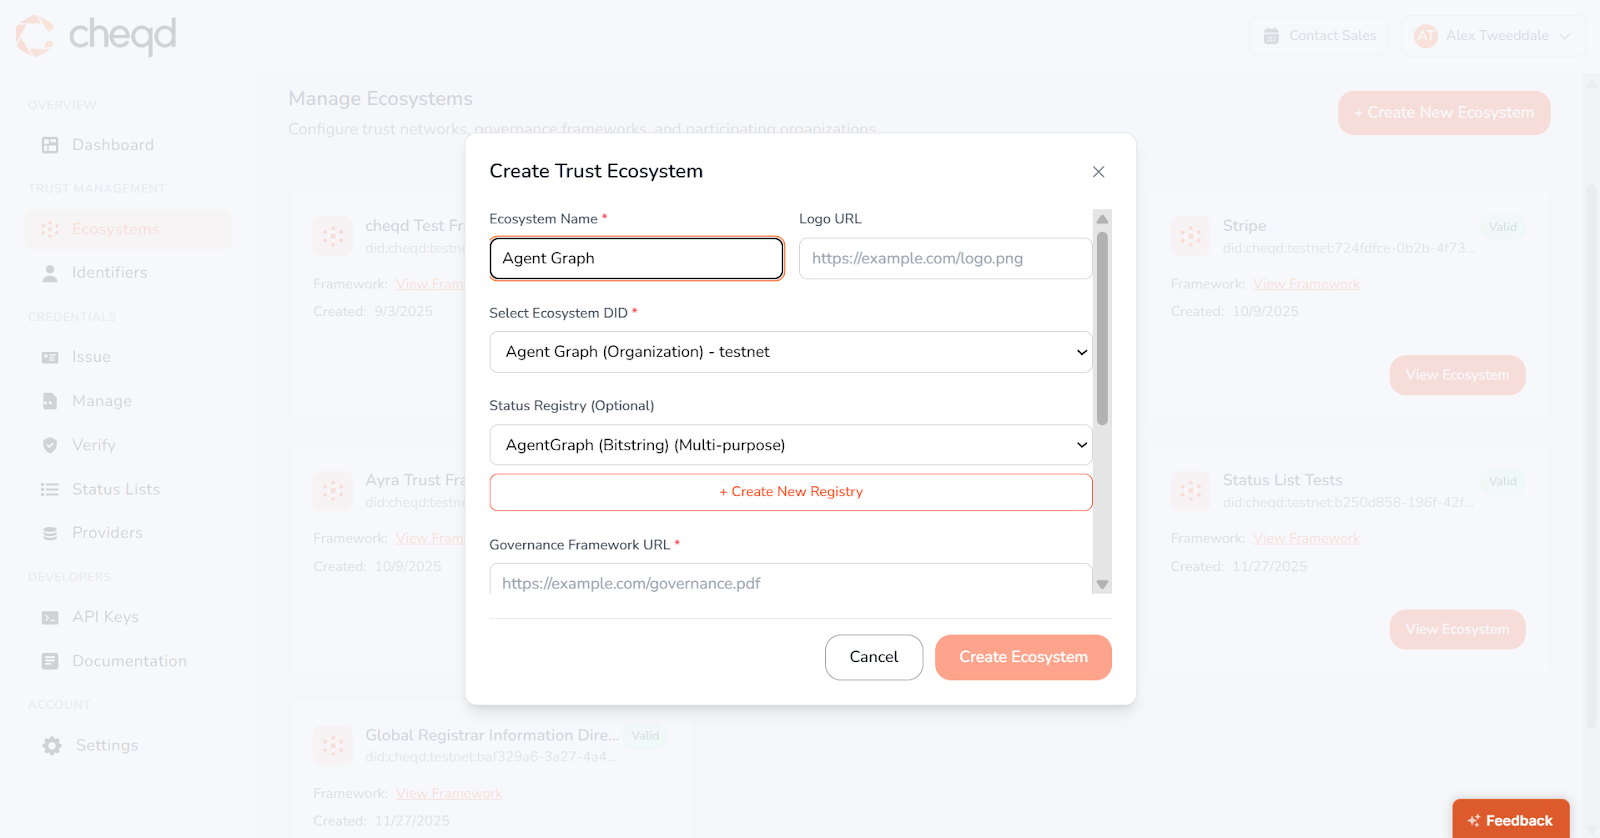Image resolution: width=1600 pixels, height=838 pixels.
Task: Click the Dashboard grid icon in sidebar
Action: click(x=50, y=145)
